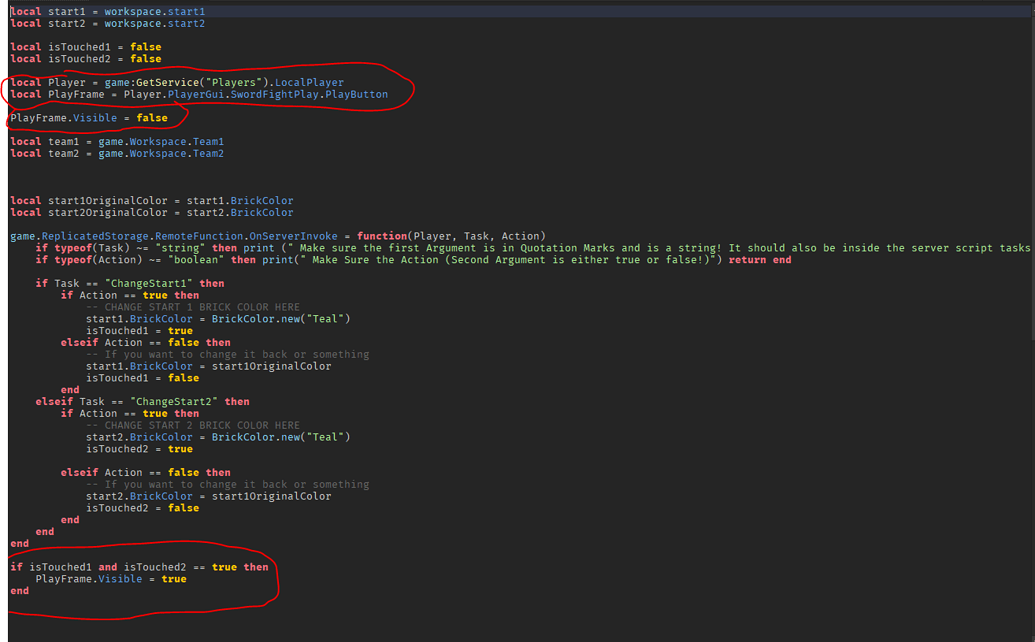Click the 'PlayFrame.Visible = false' statement

click(x=89, y=118)
